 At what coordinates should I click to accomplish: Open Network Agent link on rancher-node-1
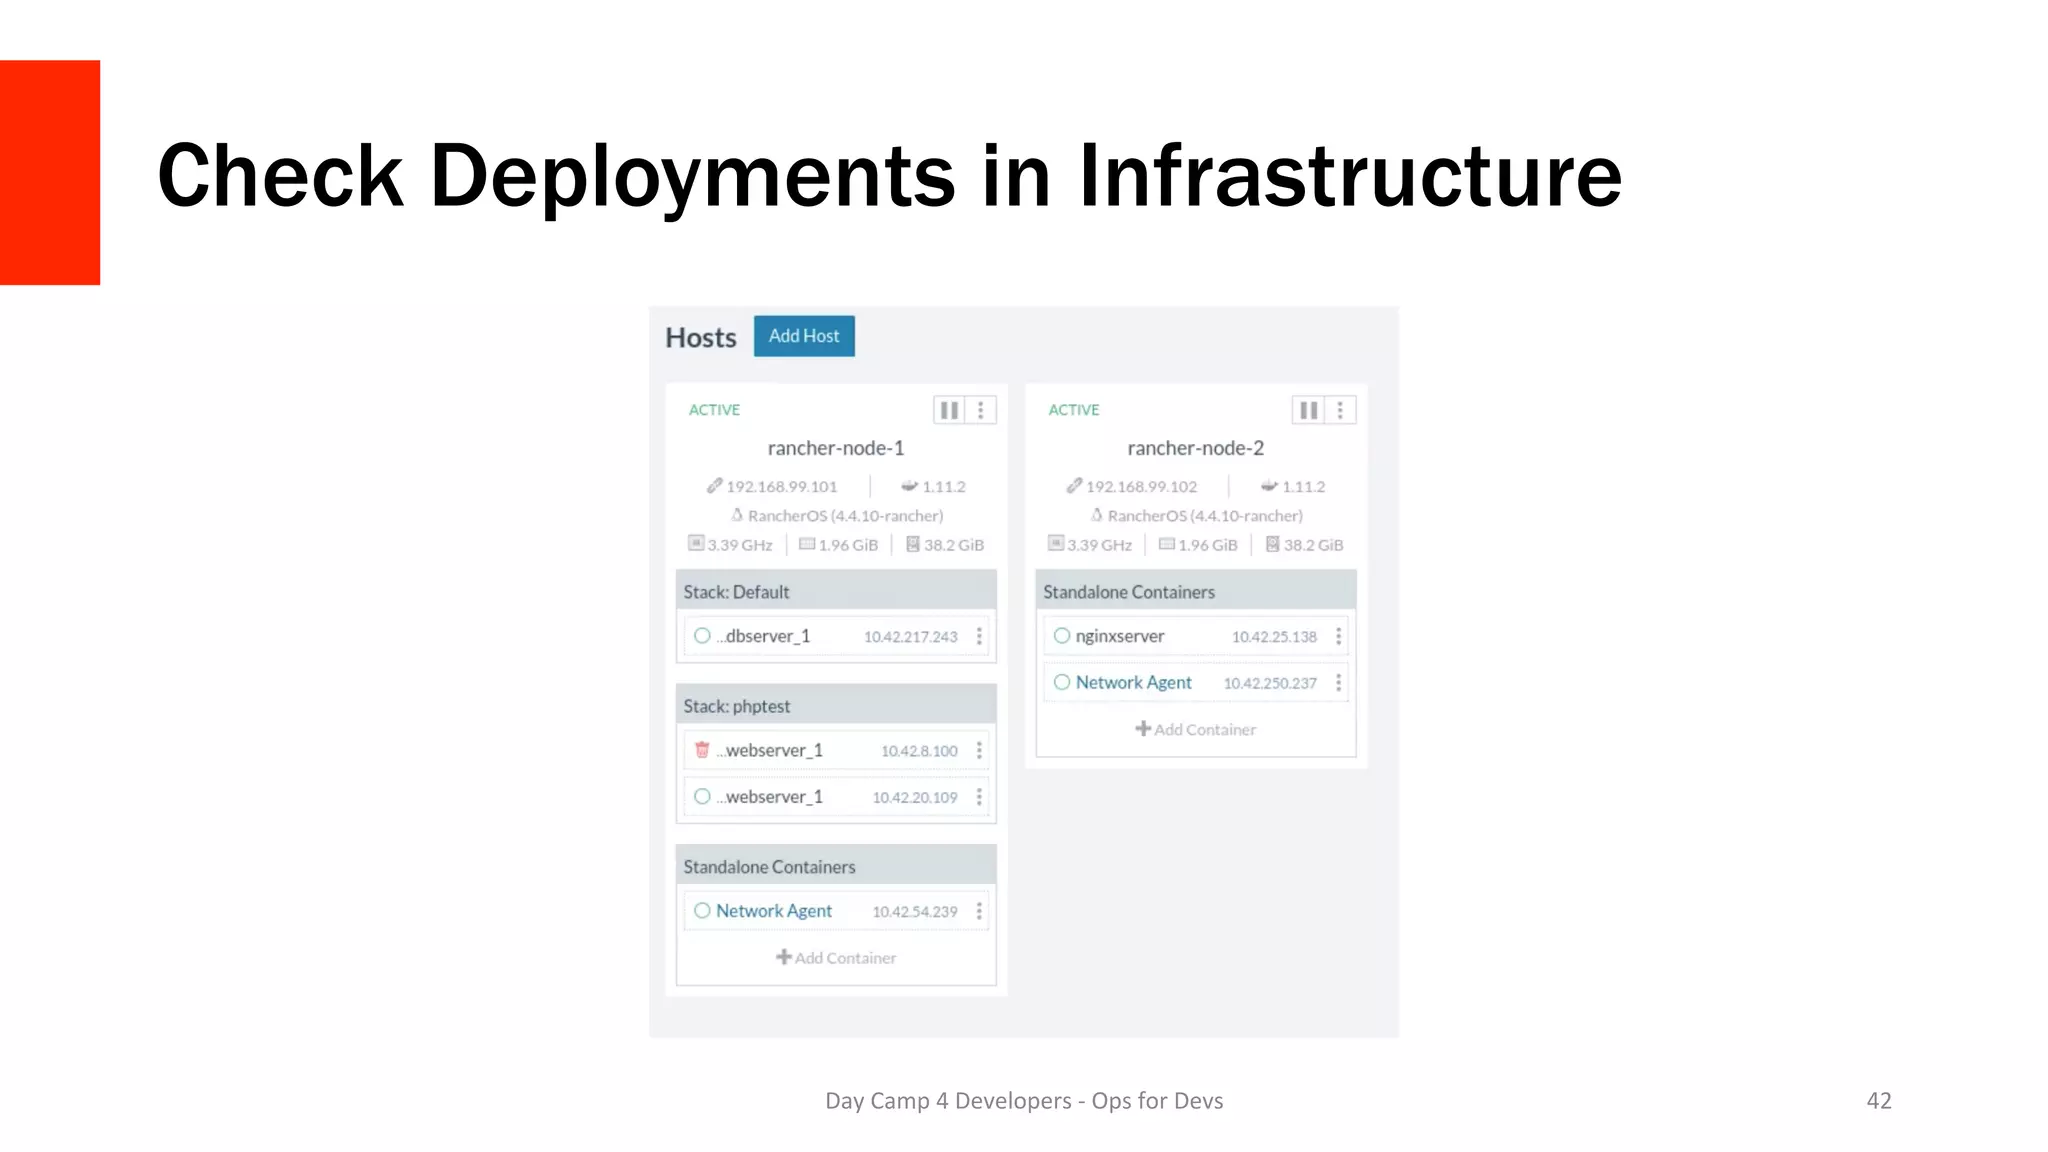[774, 911]
